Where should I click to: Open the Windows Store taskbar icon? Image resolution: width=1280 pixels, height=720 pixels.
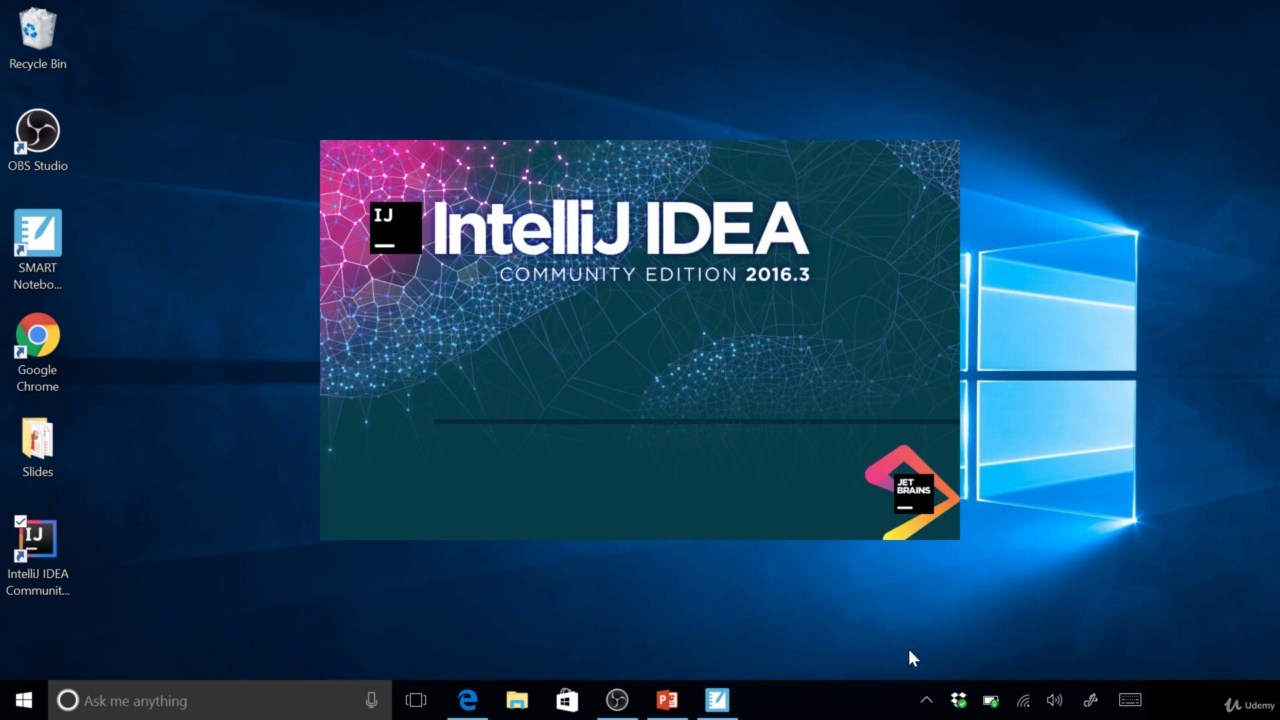567,700
